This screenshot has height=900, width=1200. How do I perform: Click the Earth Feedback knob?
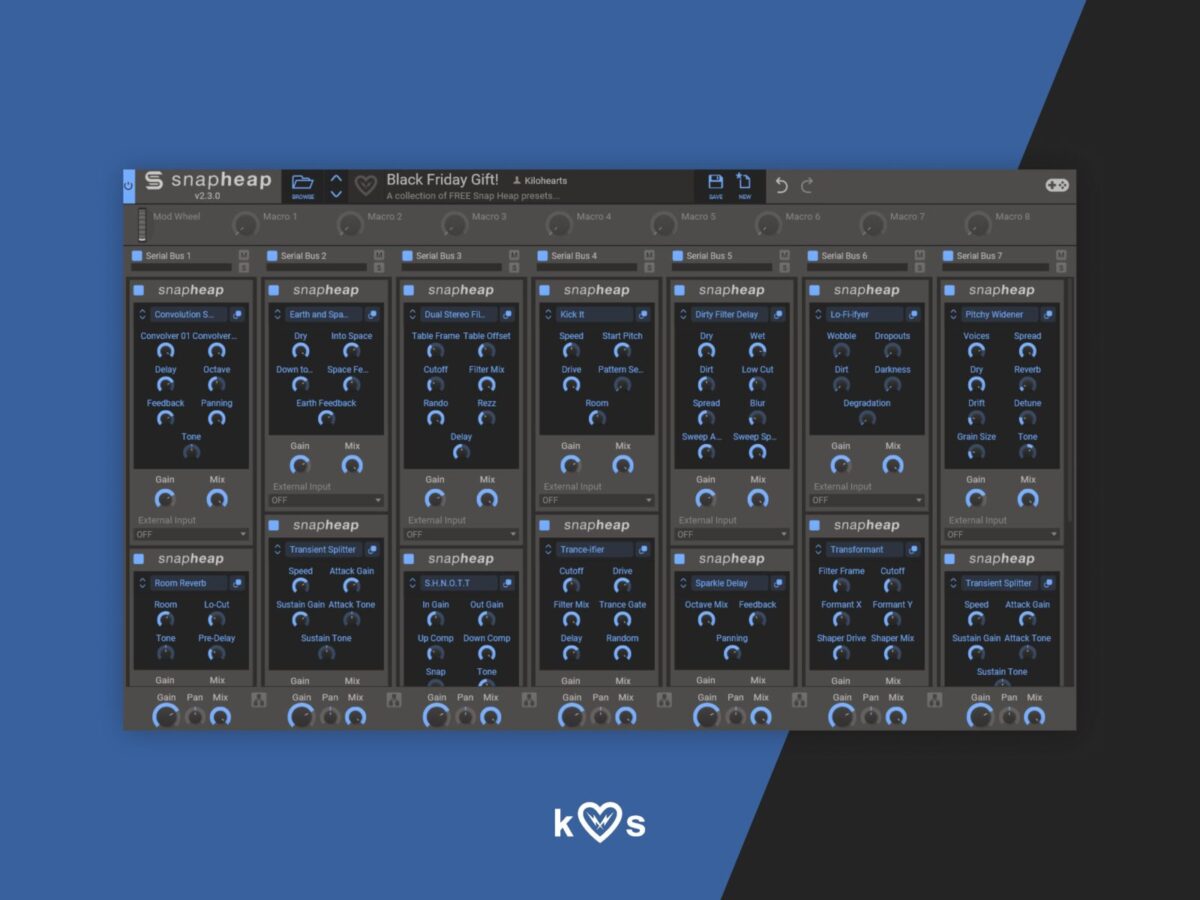pyautogui.click(x=326, y=418)
